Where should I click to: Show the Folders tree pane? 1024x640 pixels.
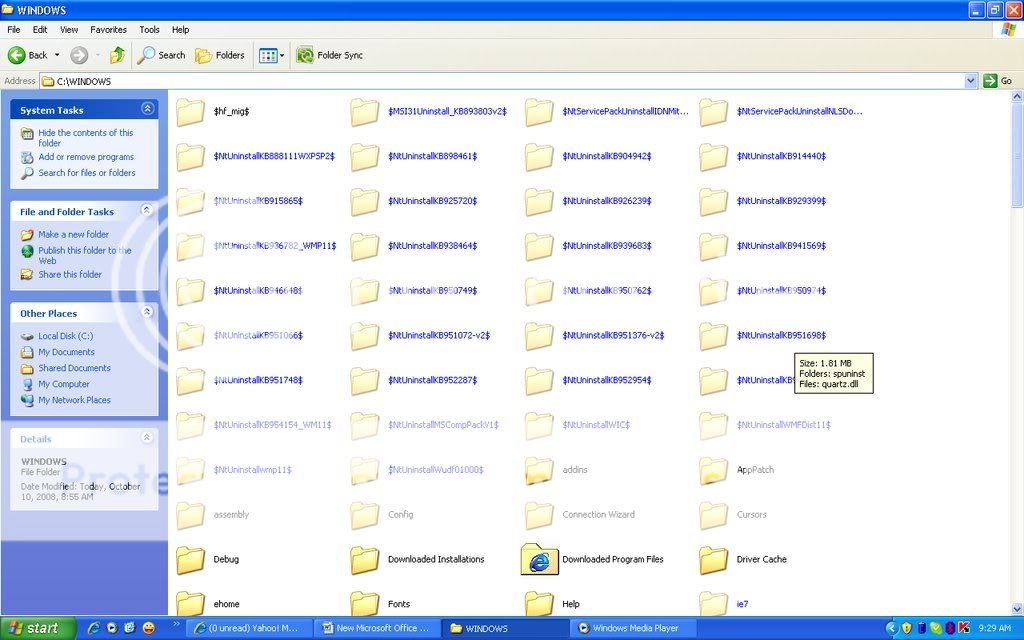click(x=219, y=56)
